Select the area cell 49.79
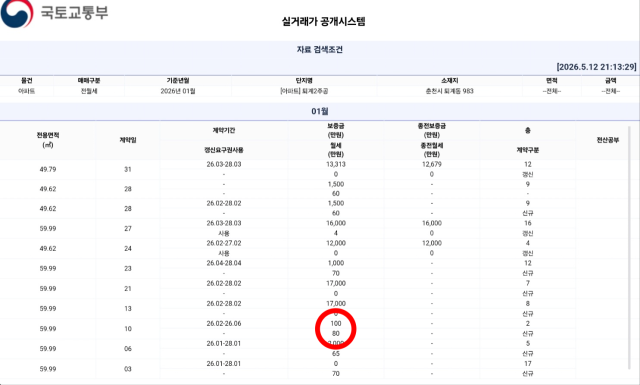This screenshot has width=640, height=385. click(48, 169)
